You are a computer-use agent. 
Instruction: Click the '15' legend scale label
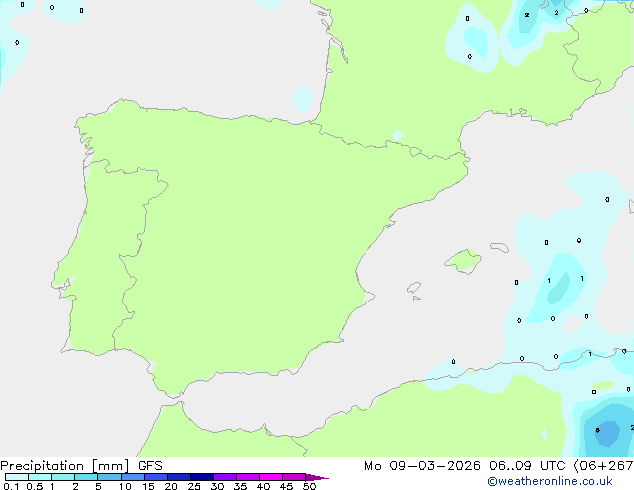pyautogui.click(x=148, y=486)
